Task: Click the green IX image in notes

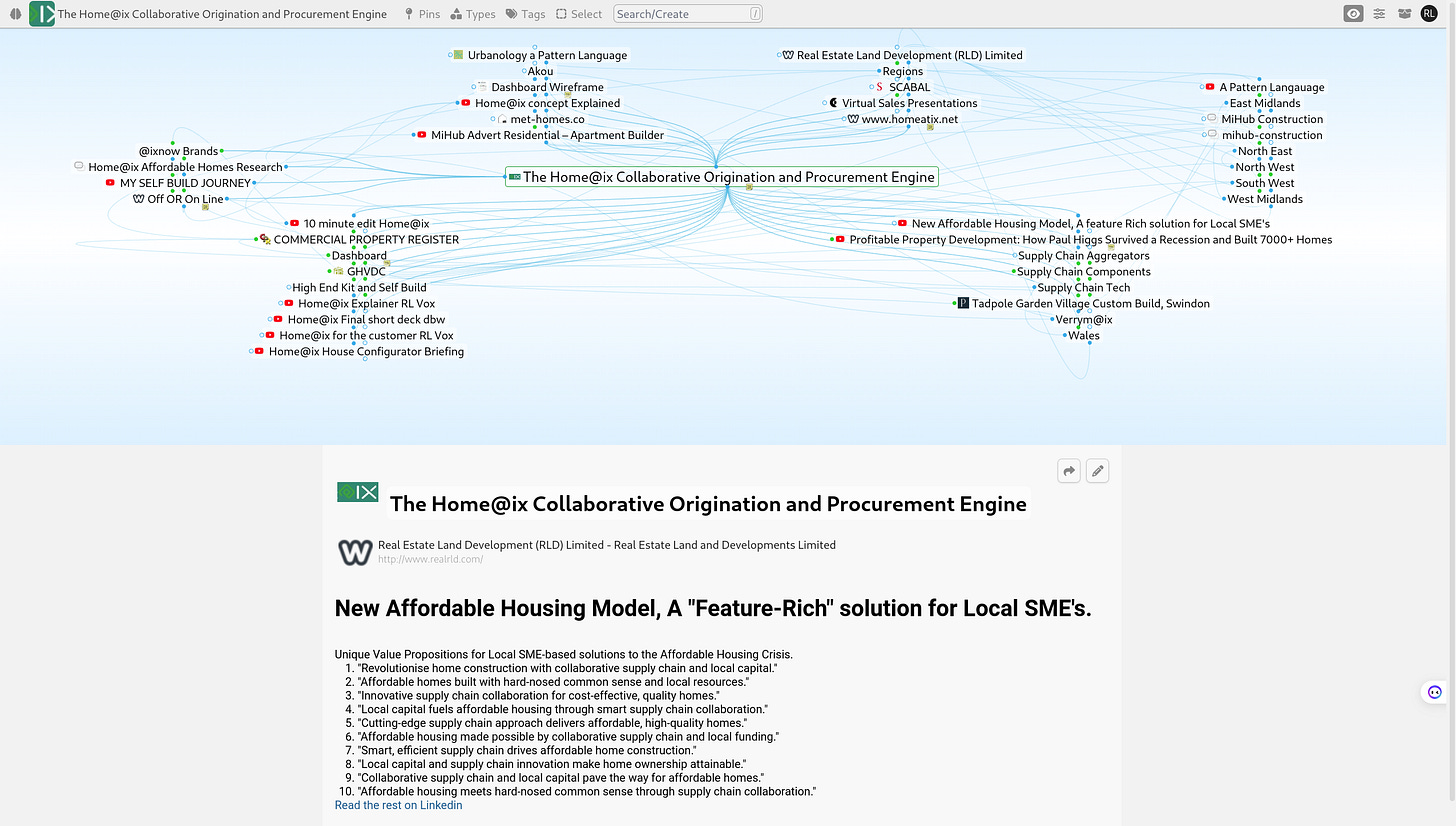Action: click(358, 492)
